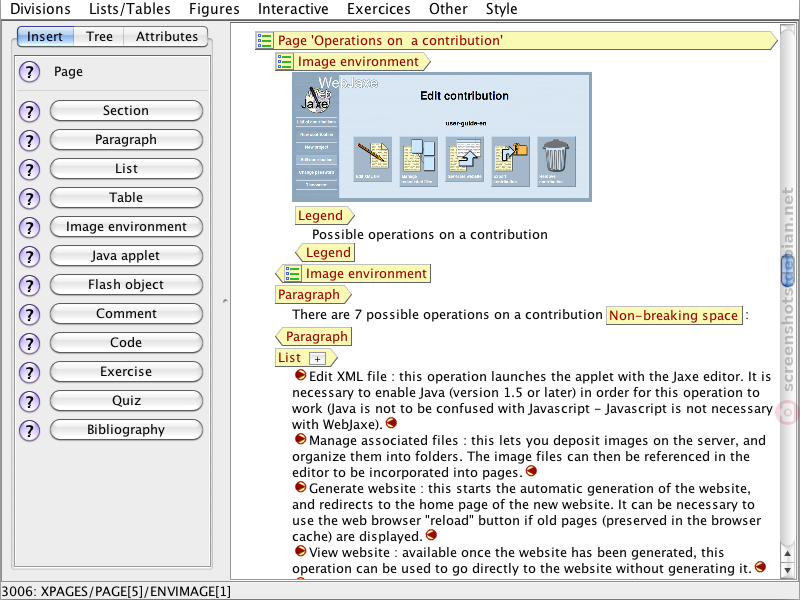Viewport: 800px width, 600px height.
Task: Click end marker after 'cache) are displayed.'
Action: click(x=431, y=535)
